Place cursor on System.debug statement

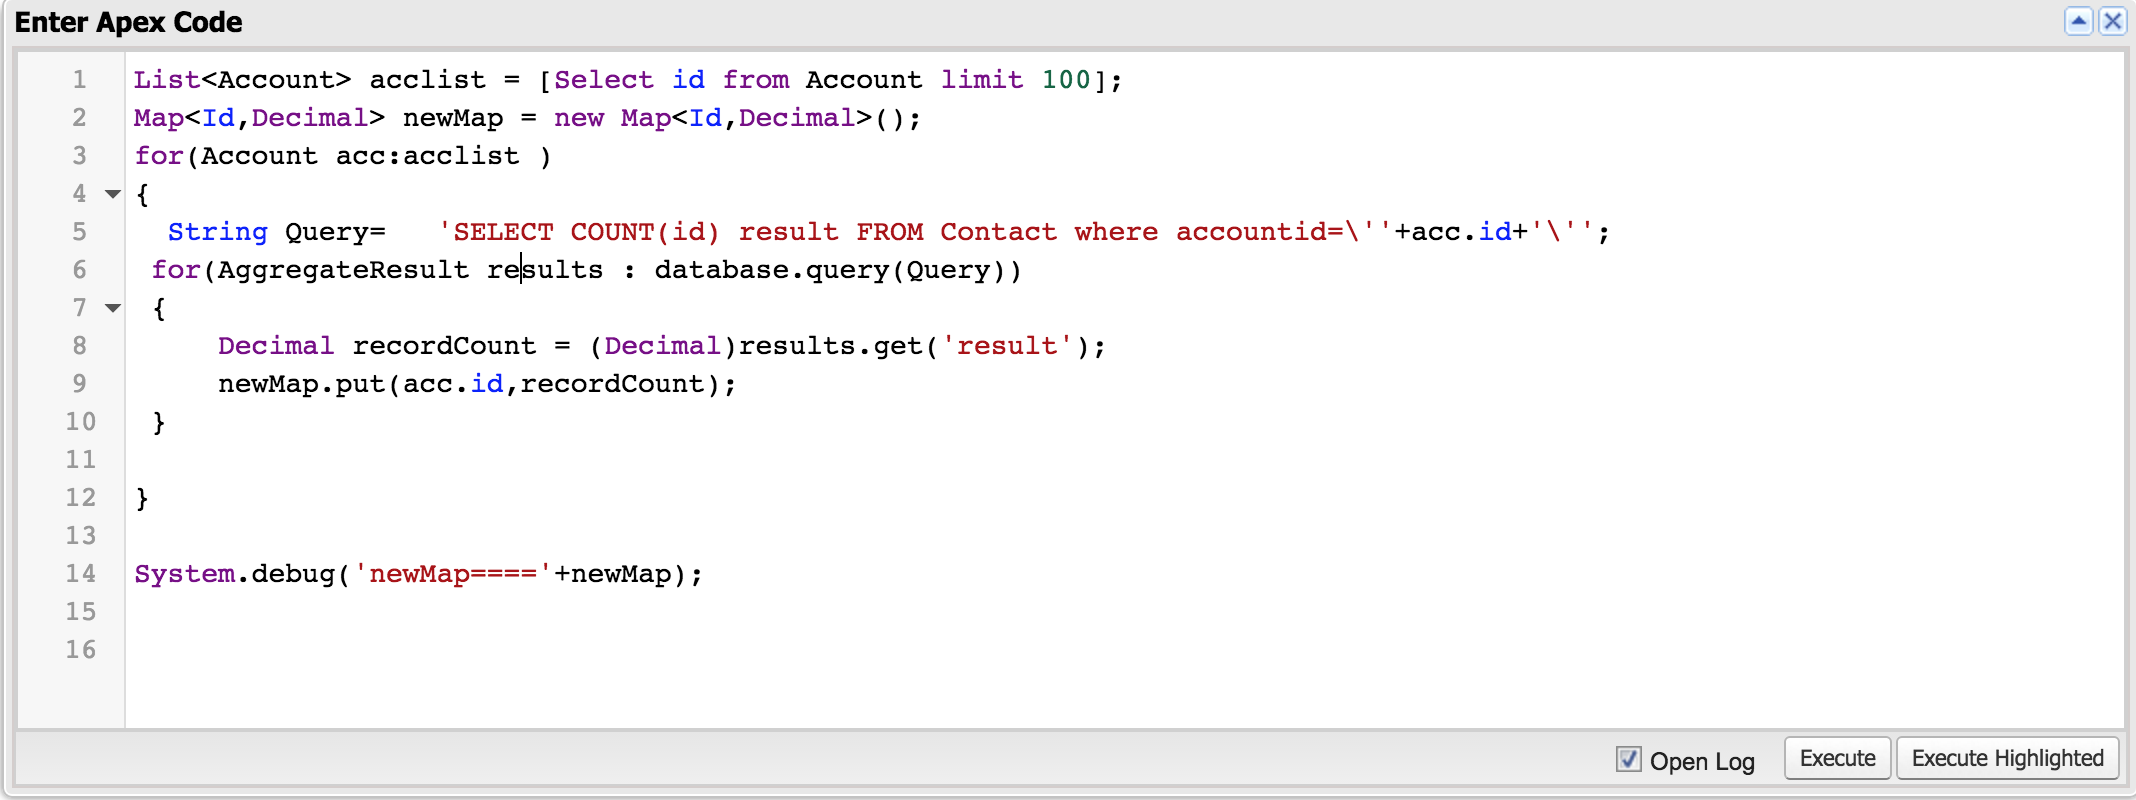pyautogui.click(x=418, y=574)
